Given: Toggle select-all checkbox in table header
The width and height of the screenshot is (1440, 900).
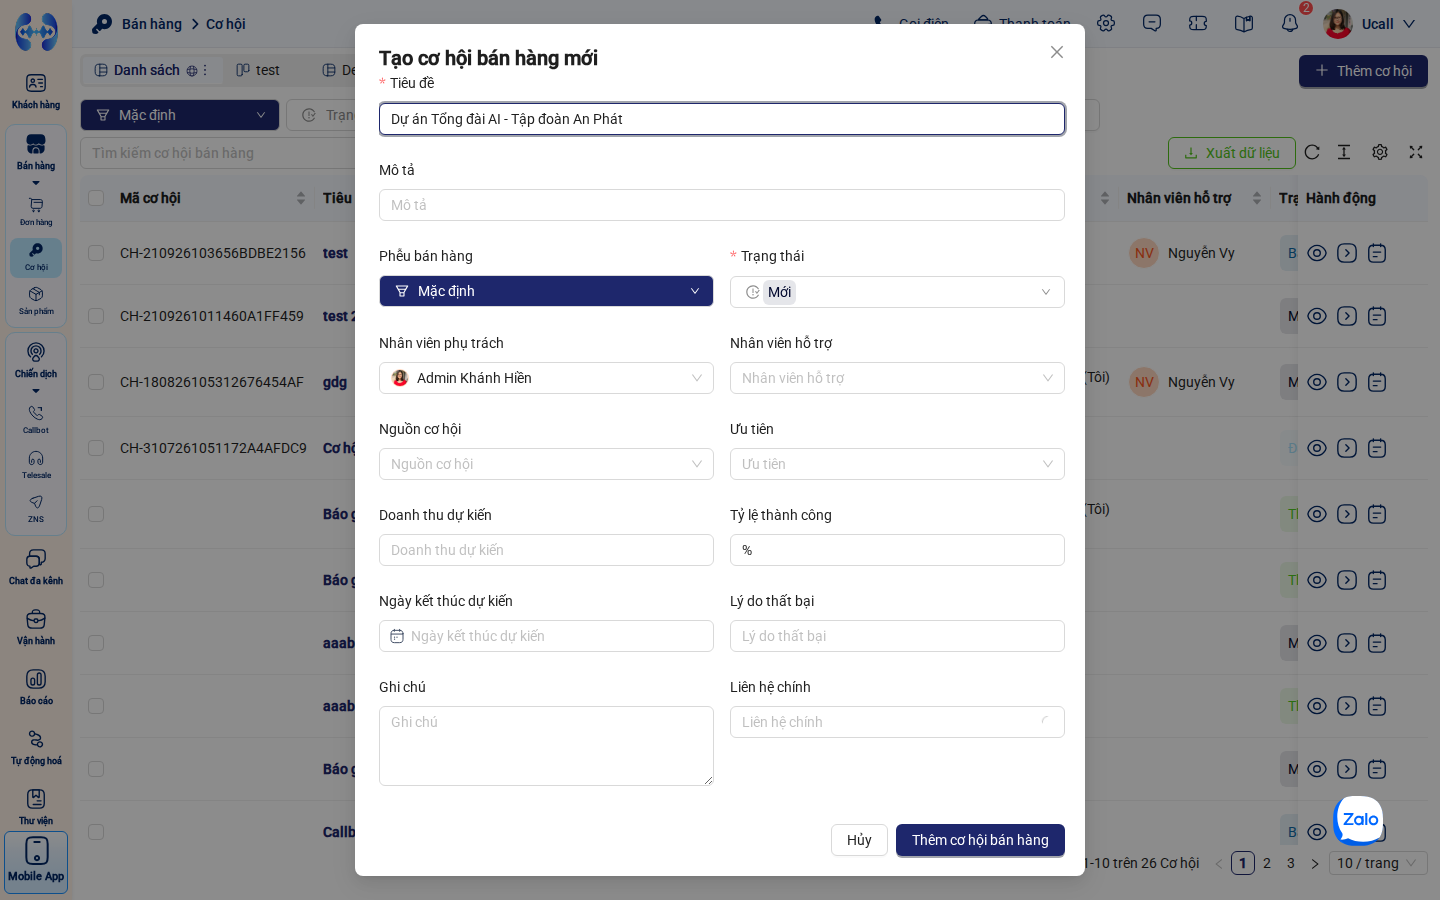Looking at the screenshot, I should pyautogui.click(x=96, y=198).
